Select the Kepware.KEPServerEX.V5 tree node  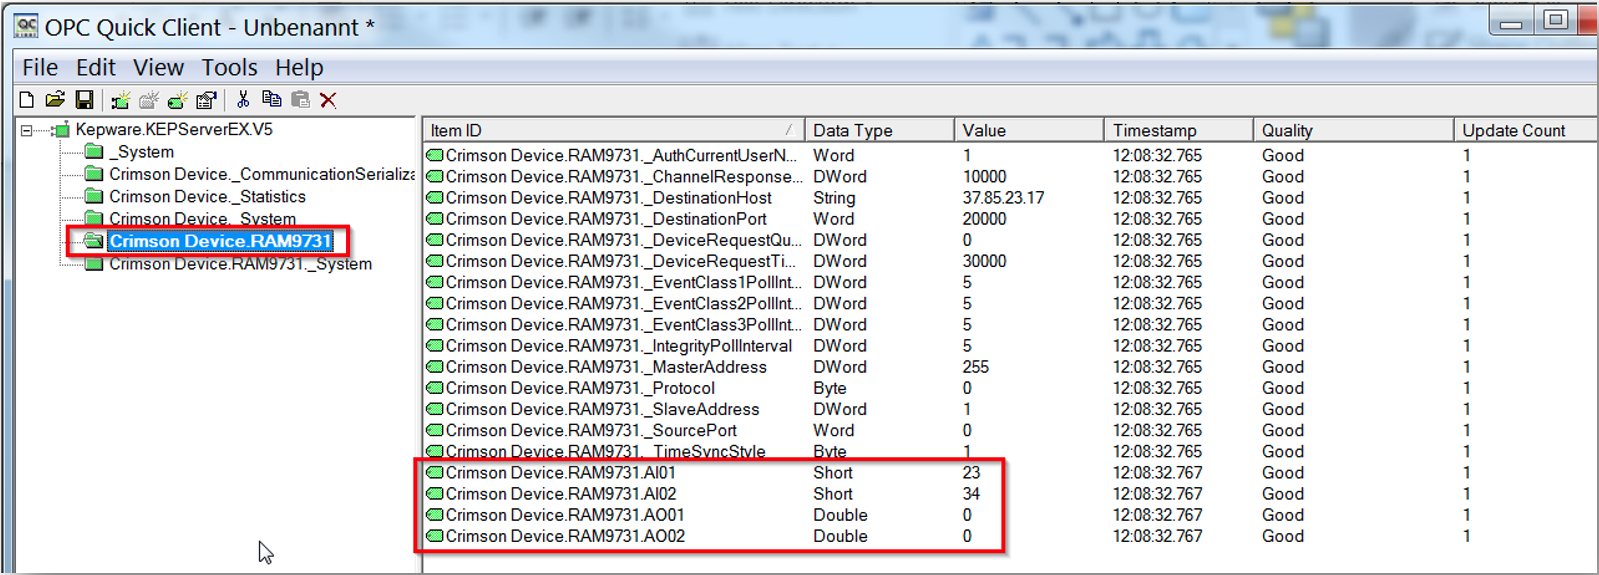click(174, 130)
